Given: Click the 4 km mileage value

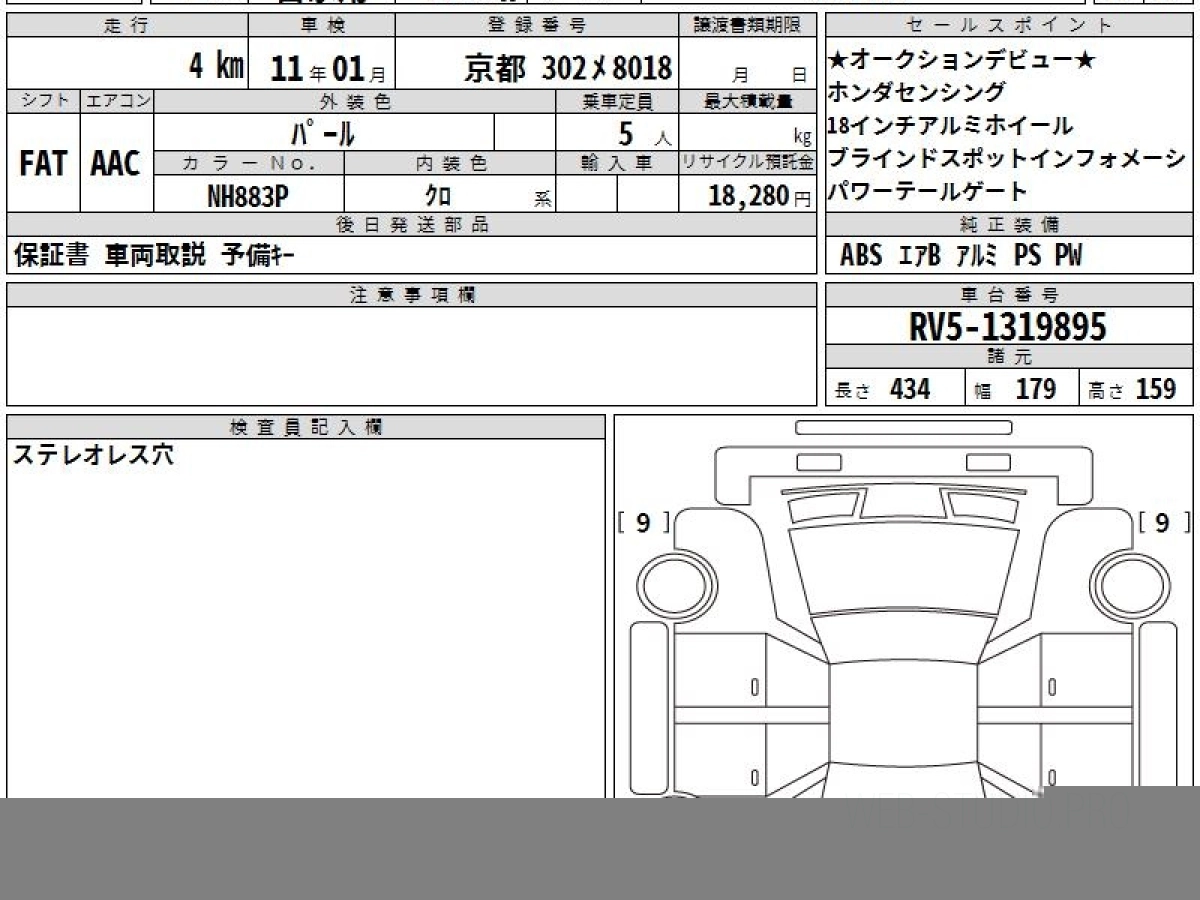Looking at the screenshot, I should coord(216,67).
